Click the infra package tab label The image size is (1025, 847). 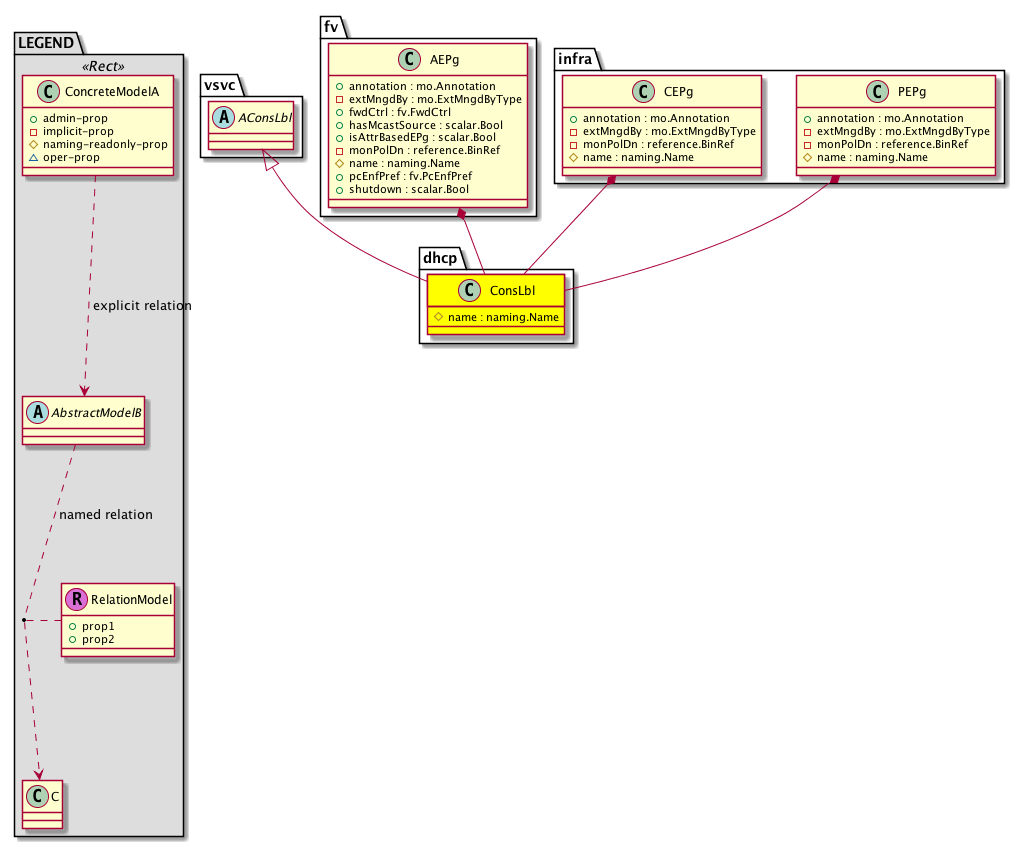tap(578, 59)
